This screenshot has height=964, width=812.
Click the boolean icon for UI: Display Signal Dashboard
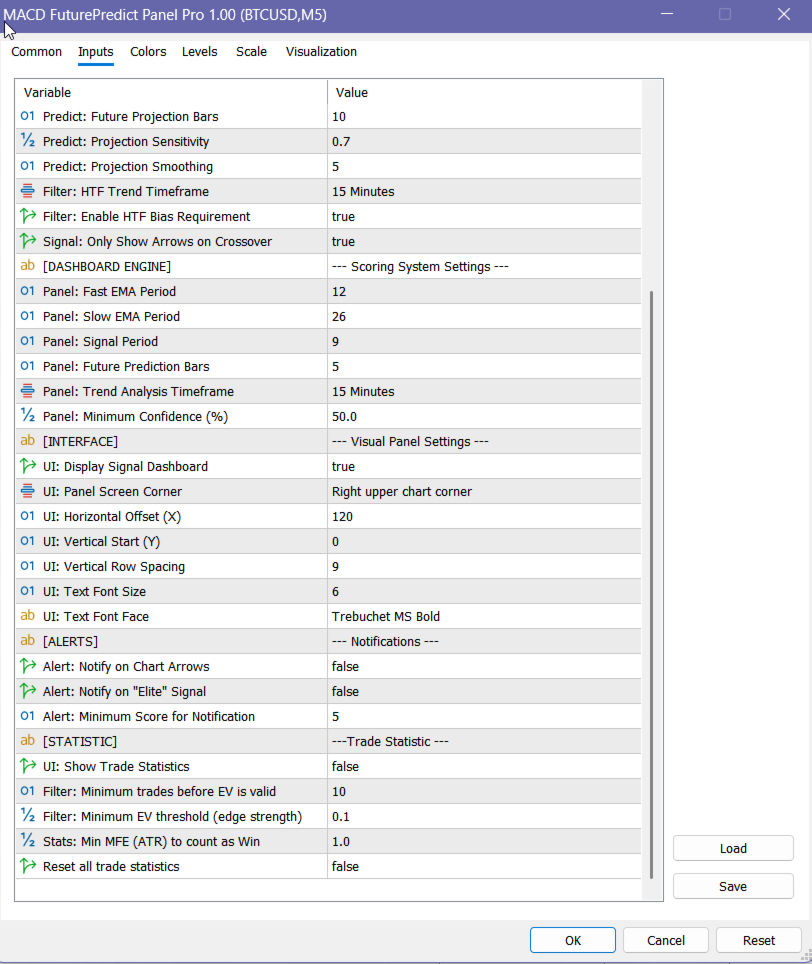(x=27, y=467)
